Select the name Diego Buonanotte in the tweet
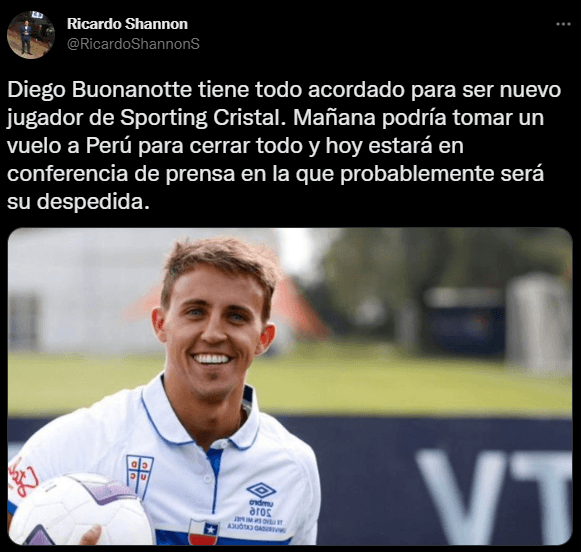581x552 pixels. tap(99, 90)
